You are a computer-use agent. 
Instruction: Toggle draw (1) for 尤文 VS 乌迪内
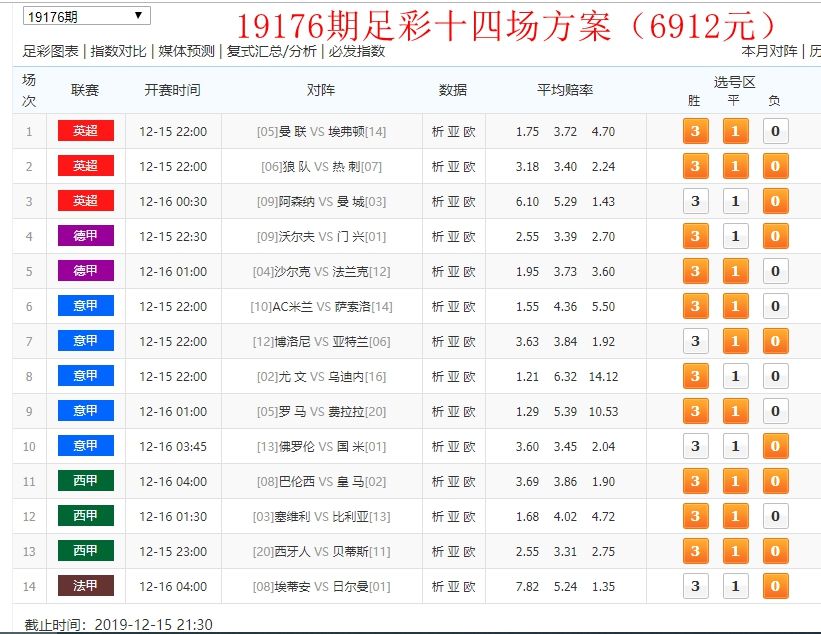click(735, 376)
